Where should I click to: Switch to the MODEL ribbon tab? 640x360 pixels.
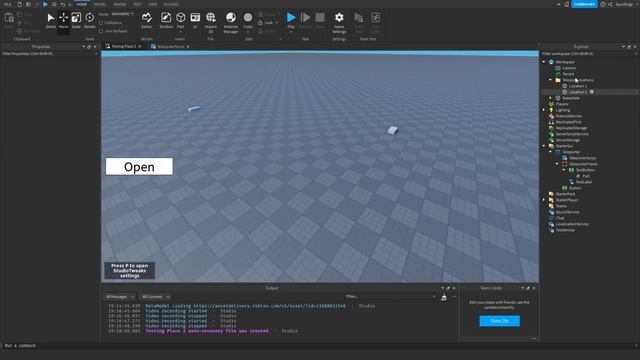pyautogui.click(x=100, y=4)
